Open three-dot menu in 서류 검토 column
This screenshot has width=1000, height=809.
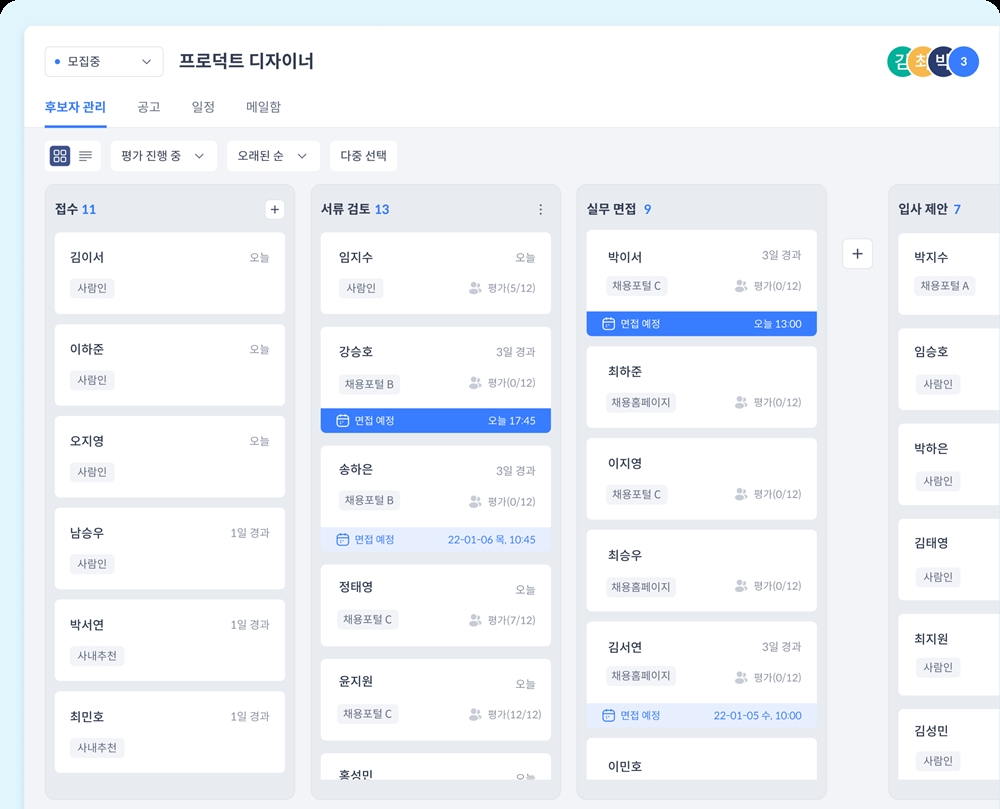coord(541,209)
